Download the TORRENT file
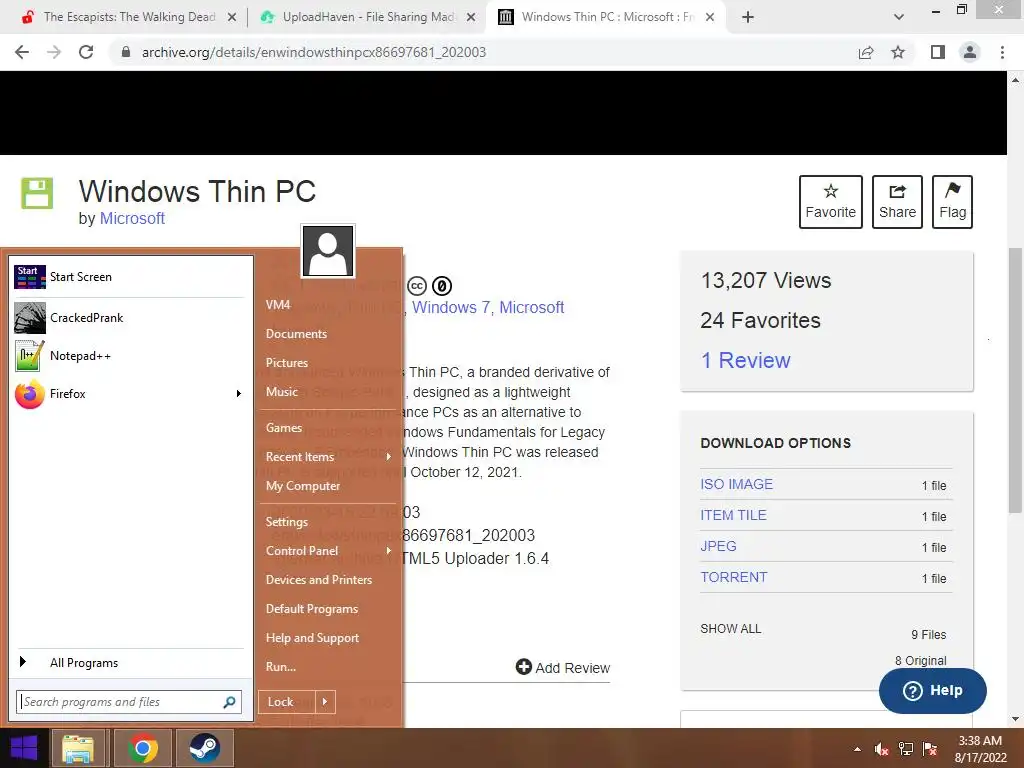The image size is (1024, 768). point(734,577)
